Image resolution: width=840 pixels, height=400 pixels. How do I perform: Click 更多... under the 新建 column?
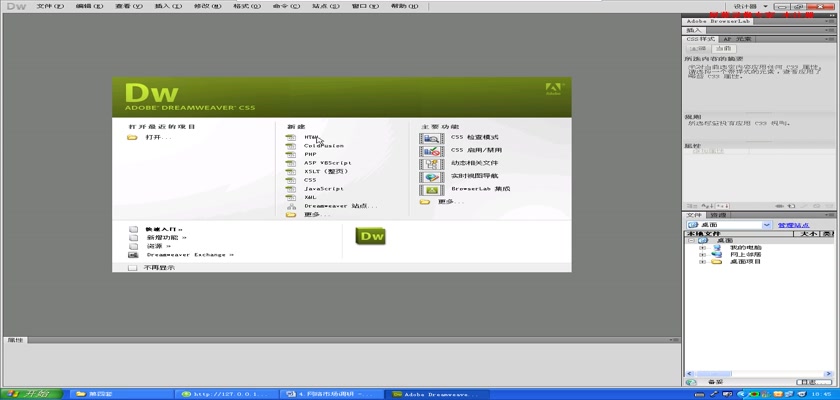[x=317, y=214]
